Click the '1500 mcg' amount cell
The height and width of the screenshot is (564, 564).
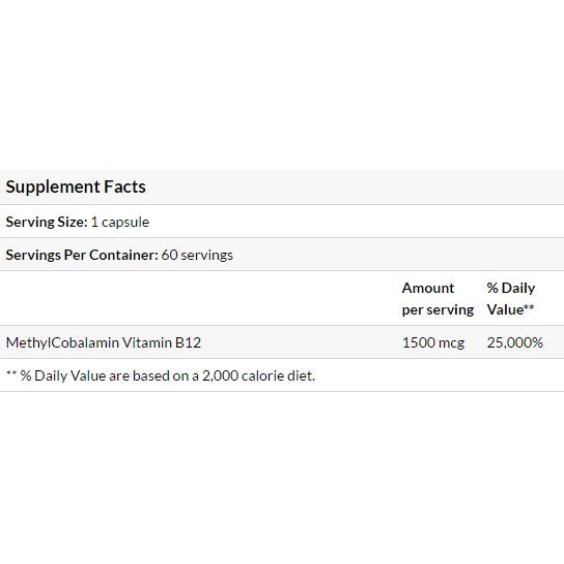coord(433,343)
